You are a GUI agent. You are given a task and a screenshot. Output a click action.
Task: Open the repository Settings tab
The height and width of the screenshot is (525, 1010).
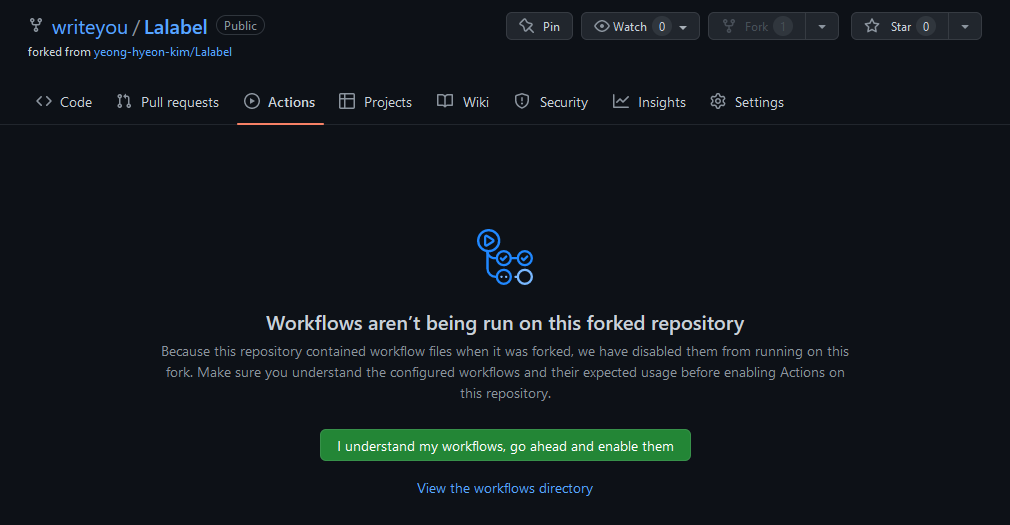tap(747, 102)
